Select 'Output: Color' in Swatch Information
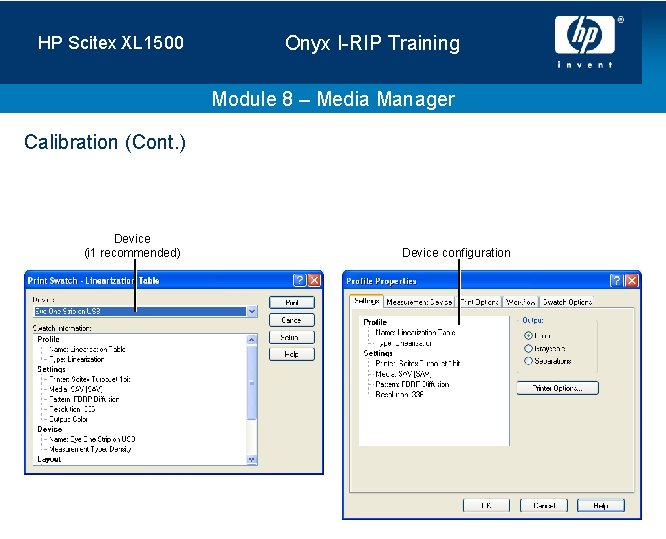This screenshot has width=666, height=539. 68,419
